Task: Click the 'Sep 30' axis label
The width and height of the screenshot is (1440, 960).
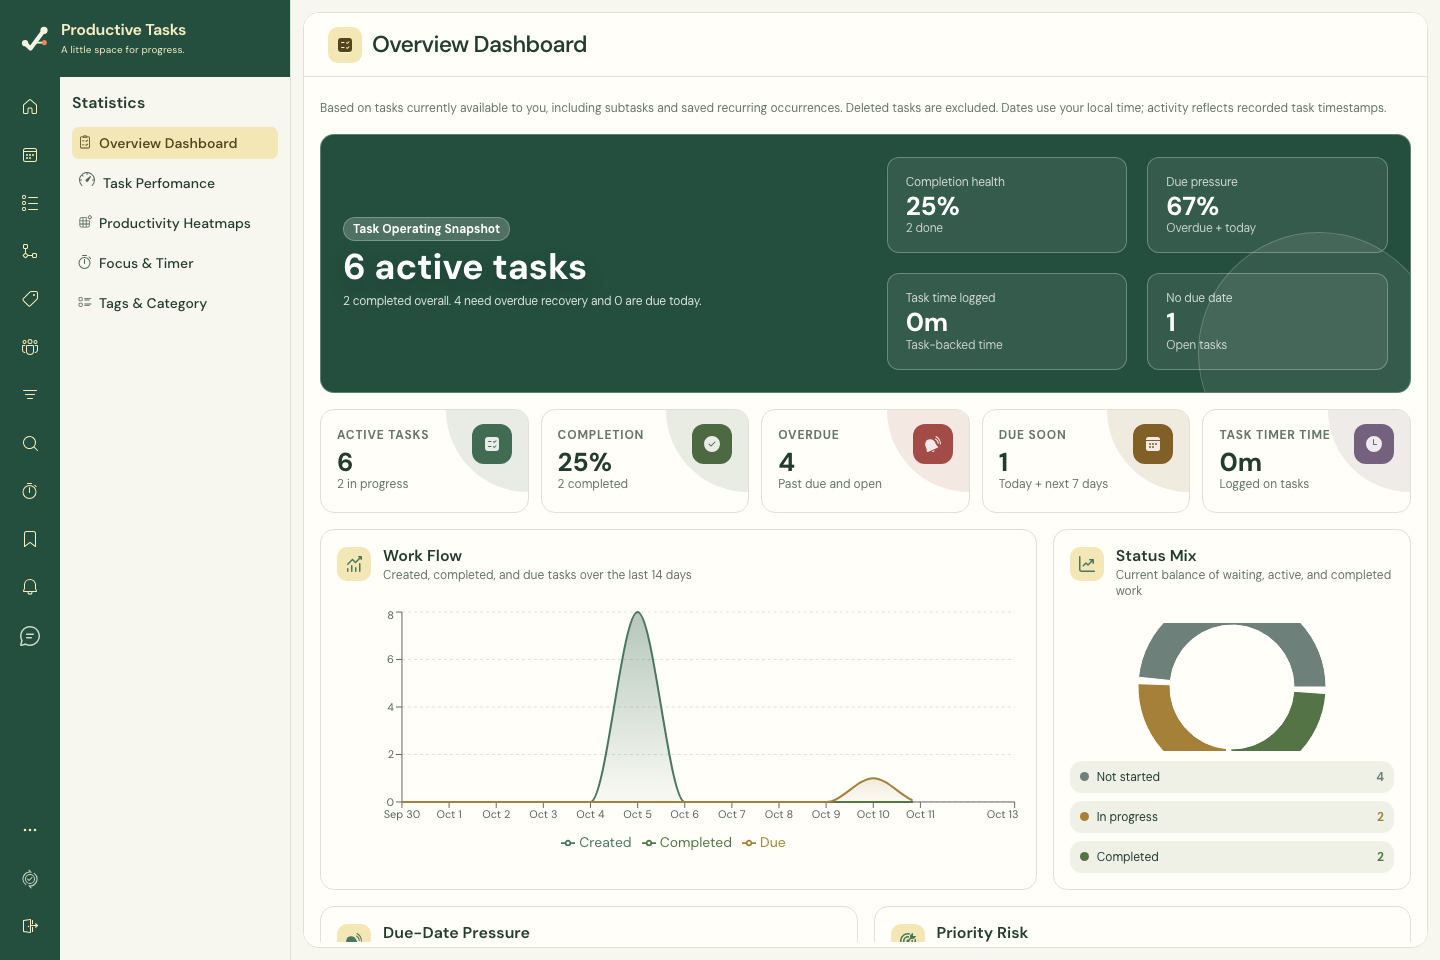Action: [402, 814]
